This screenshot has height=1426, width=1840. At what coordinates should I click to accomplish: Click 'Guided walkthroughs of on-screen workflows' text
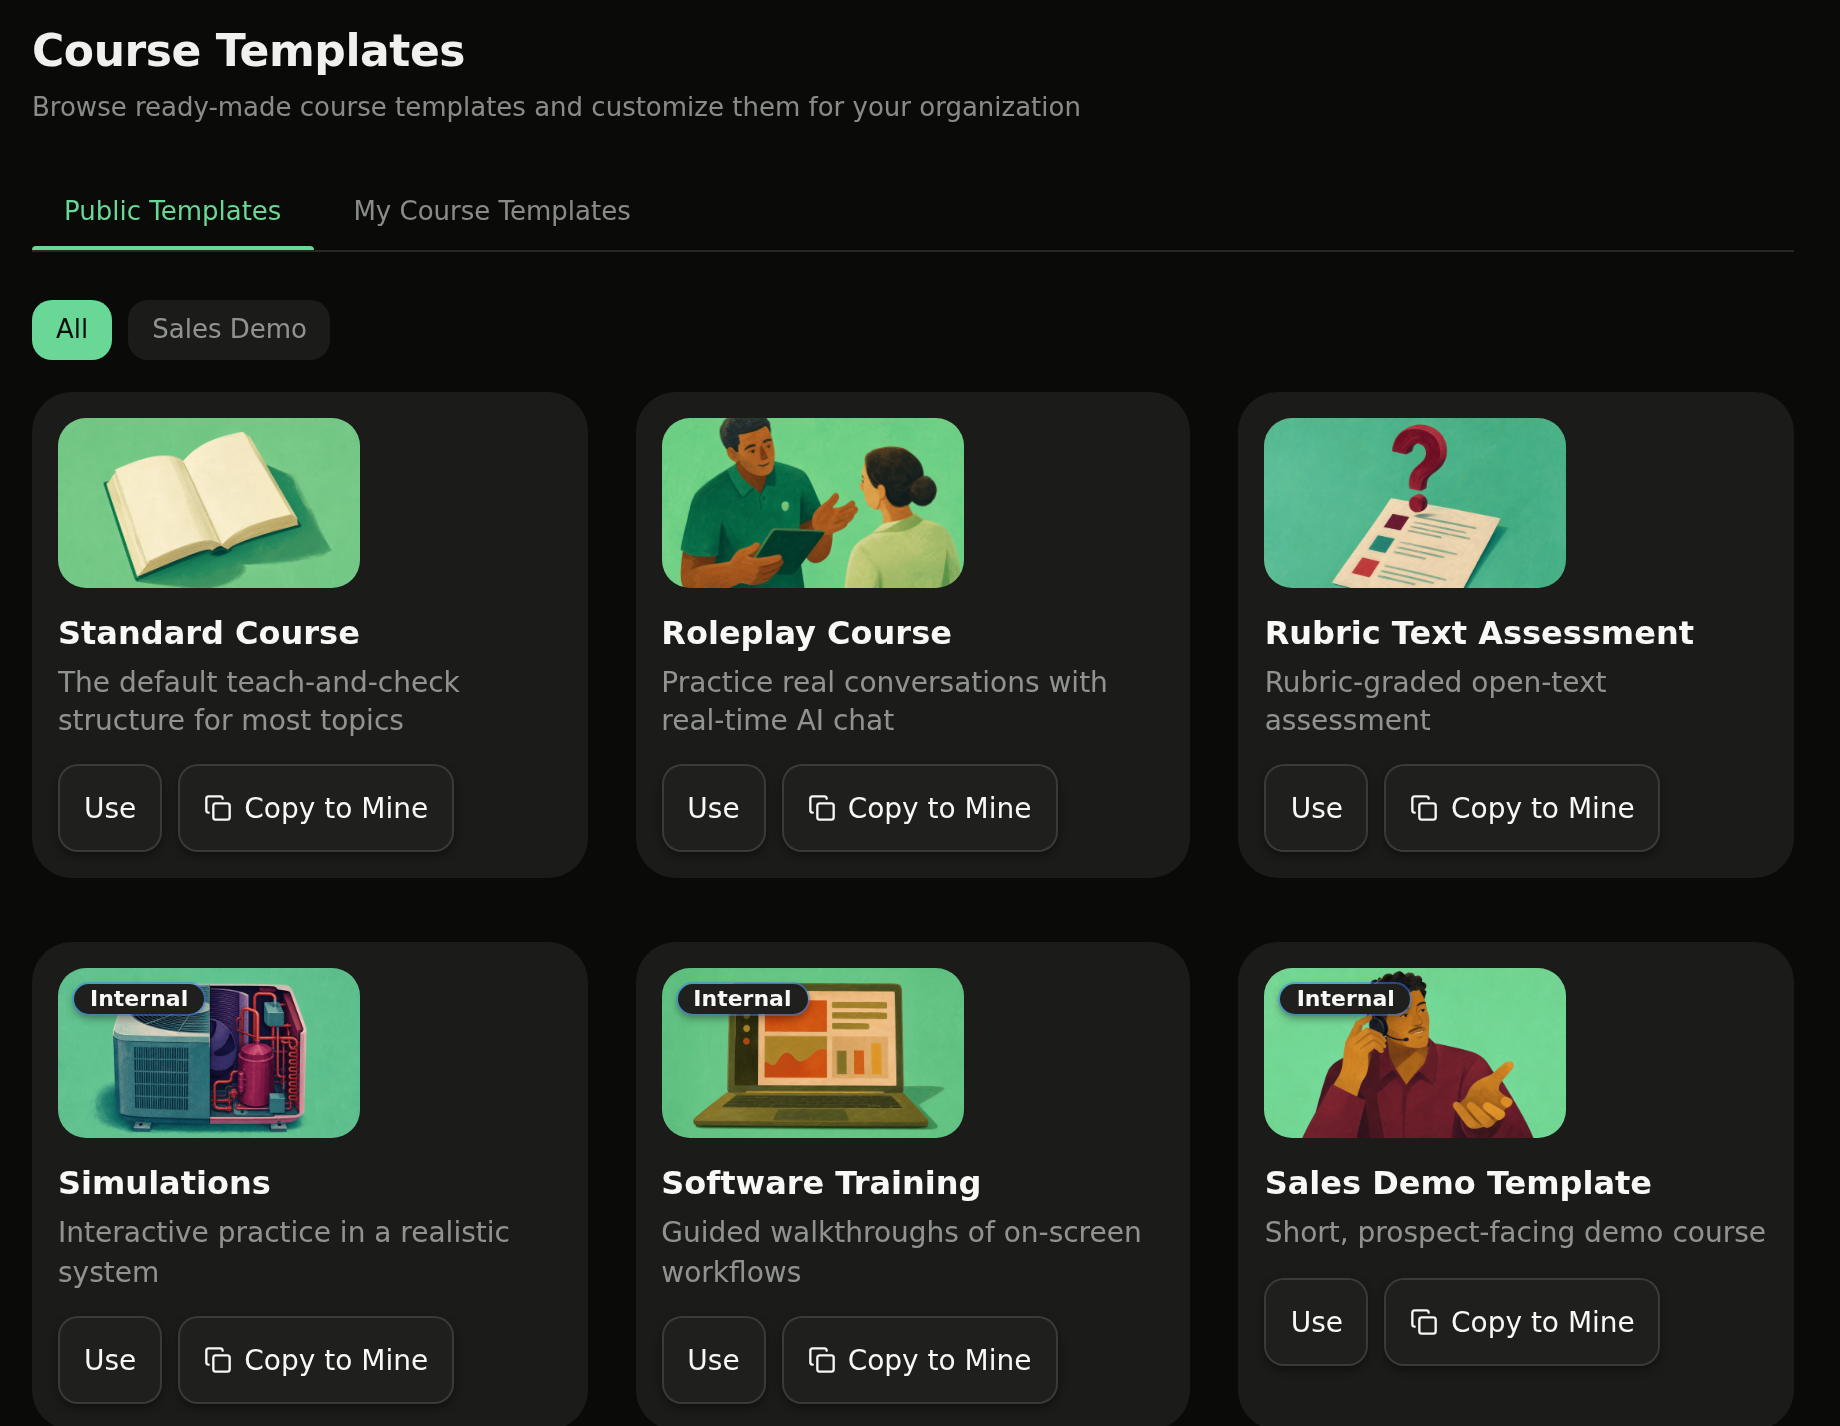pyautogui.click(x=901, y=1252)
